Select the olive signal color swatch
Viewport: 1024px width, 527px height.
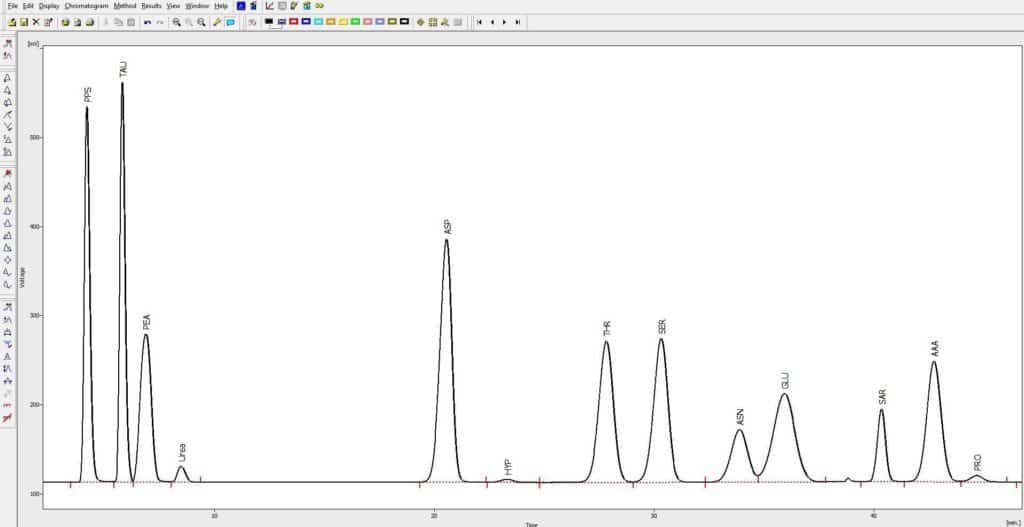[x=392, y=22]
